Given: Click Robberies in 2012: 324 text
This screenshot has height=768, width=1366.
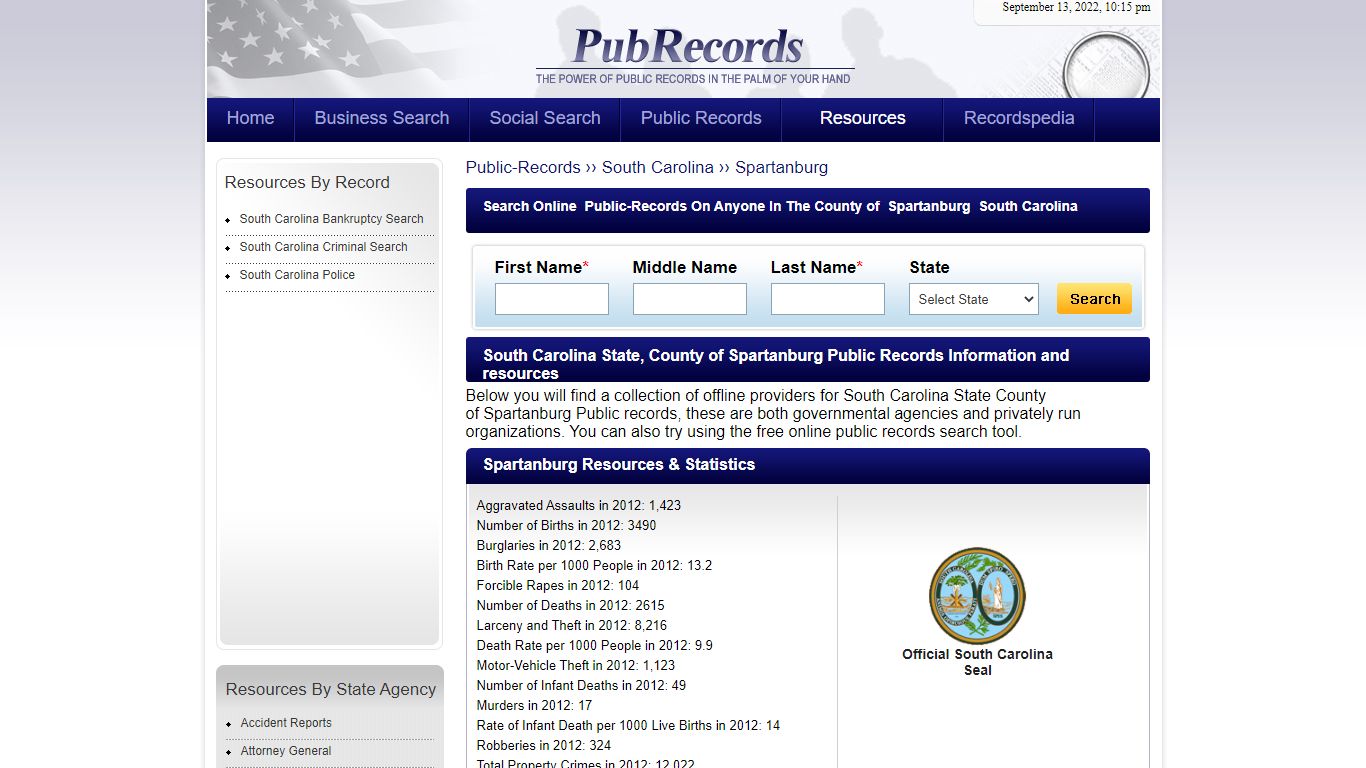Looking at the screenshot, I should [x=544, y=746].
